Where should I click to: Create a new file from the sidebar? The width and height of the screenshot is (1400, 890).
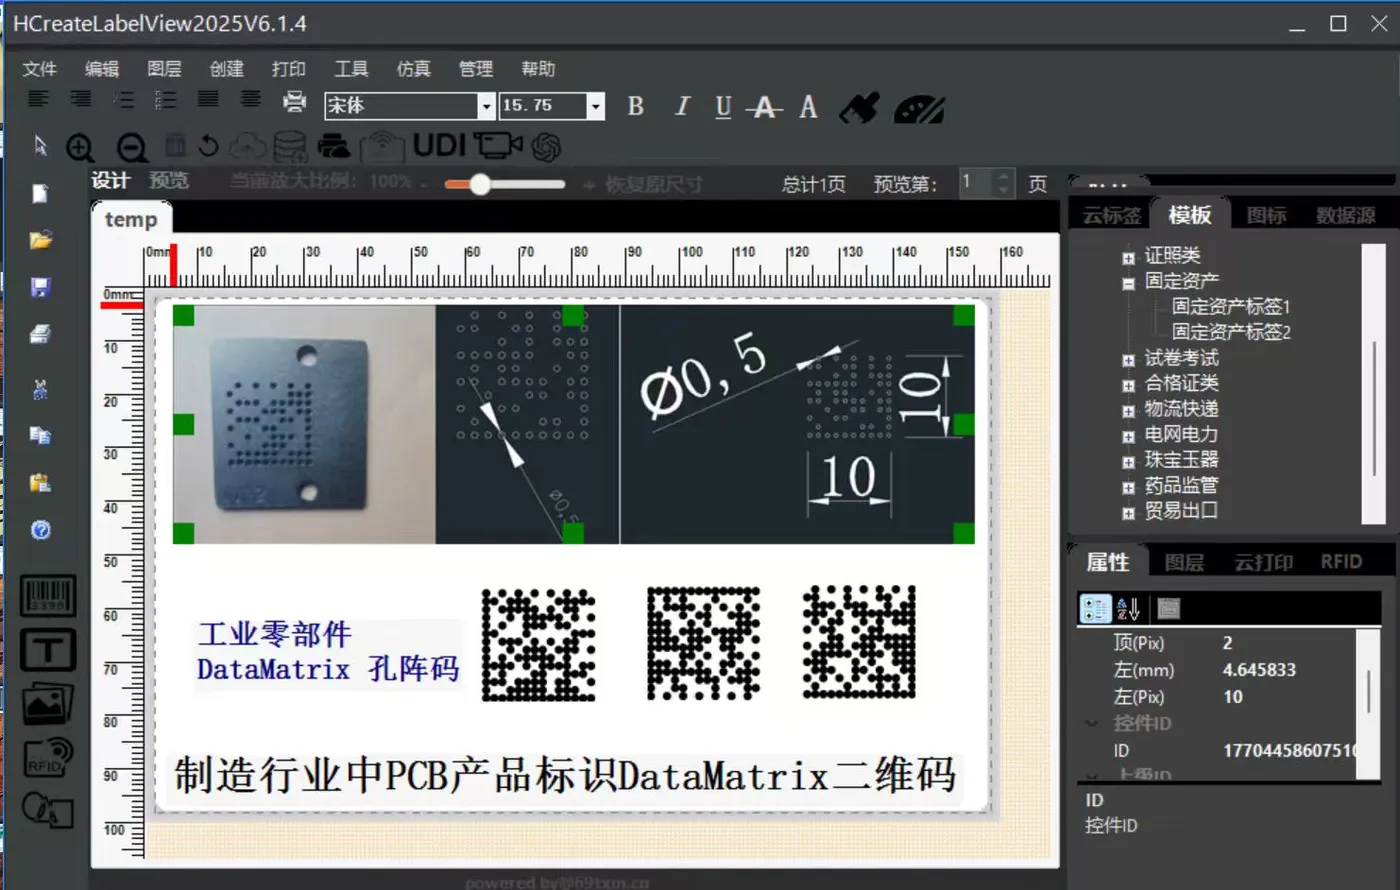click(x=40, y=193)
